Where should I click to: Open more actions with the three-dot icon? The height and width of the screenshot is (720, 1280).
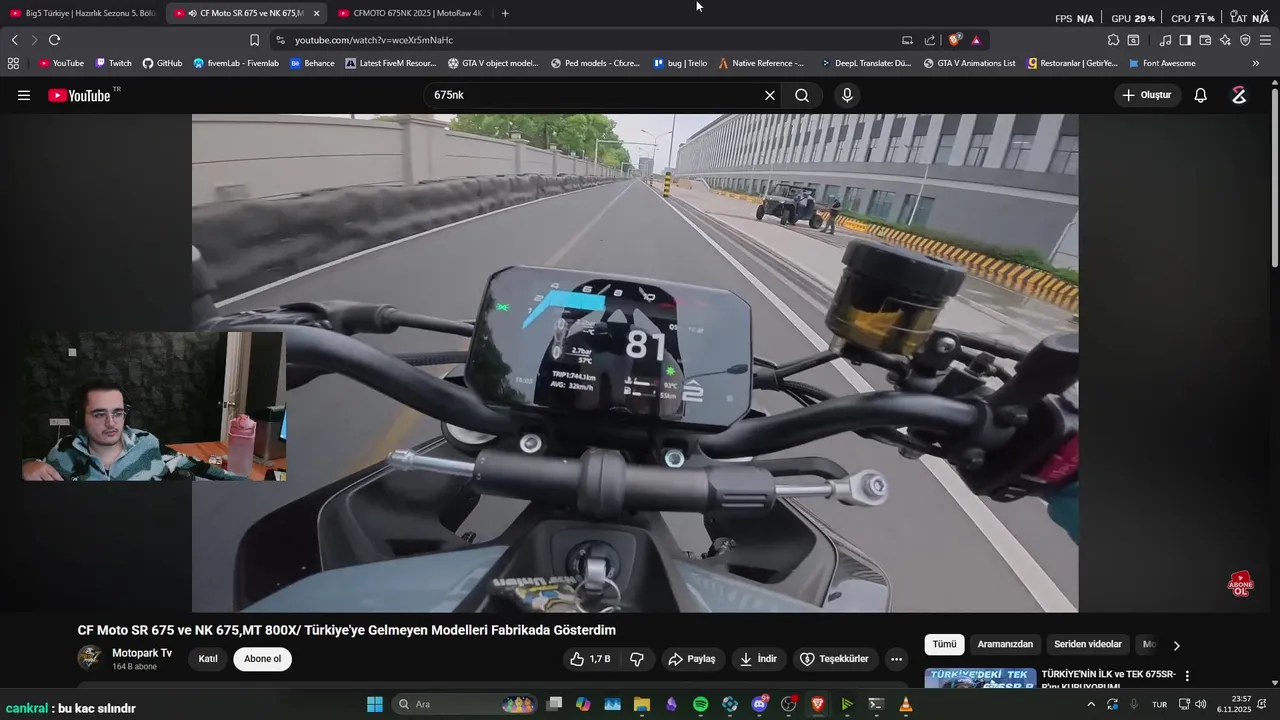click(x=896, y=659)
